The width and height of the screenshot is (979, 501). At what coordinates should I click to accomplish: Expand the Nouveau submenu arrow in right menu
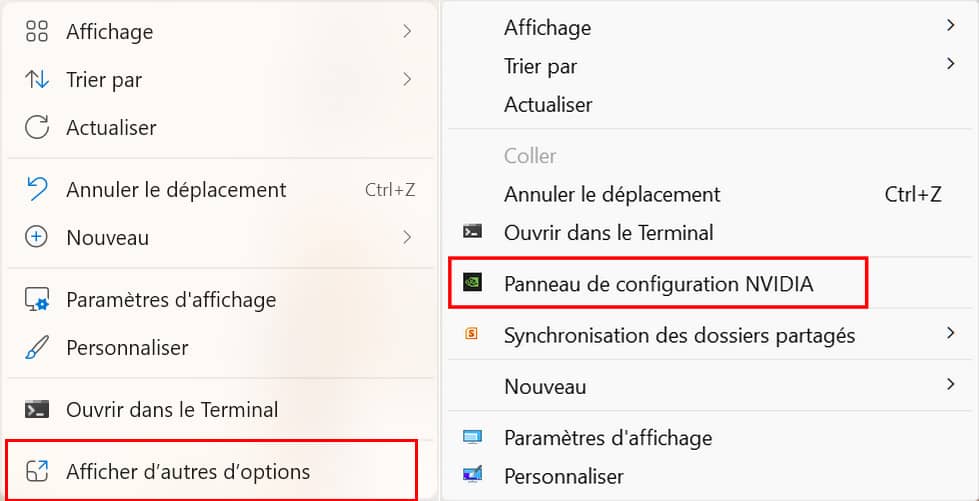(951, 385)
